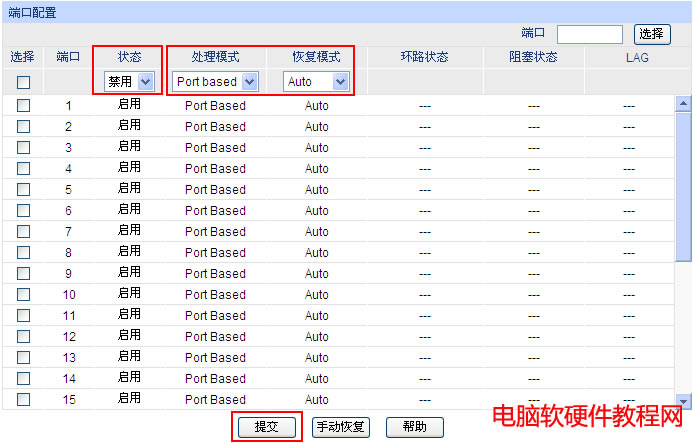Expand the 处理模式 Port based dropdown
Viewport: 693px width, 443px height.
pos(215,81)
